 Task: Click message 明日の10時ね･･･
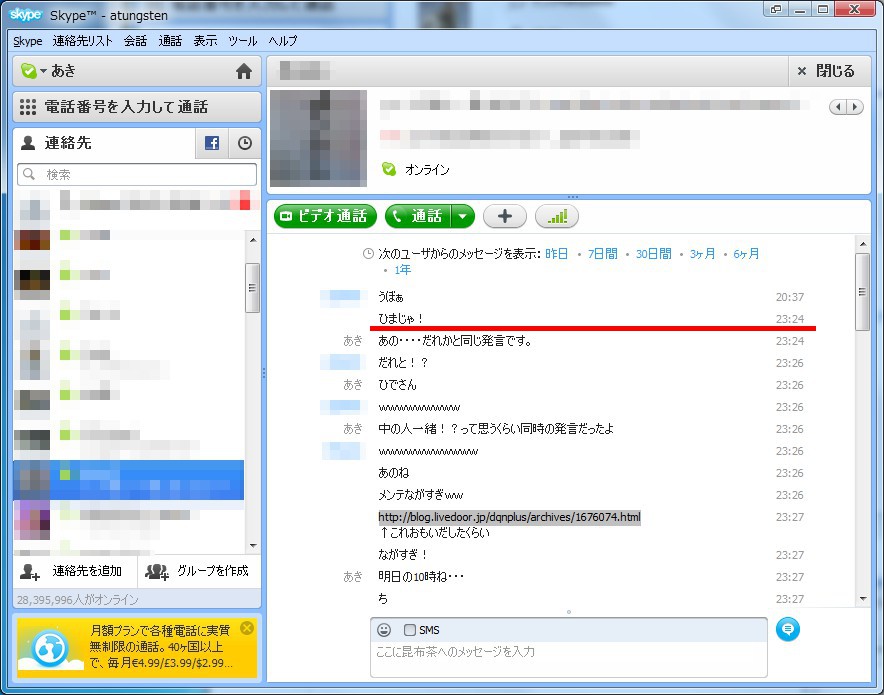pyautogui.click(x=421, y=577)
